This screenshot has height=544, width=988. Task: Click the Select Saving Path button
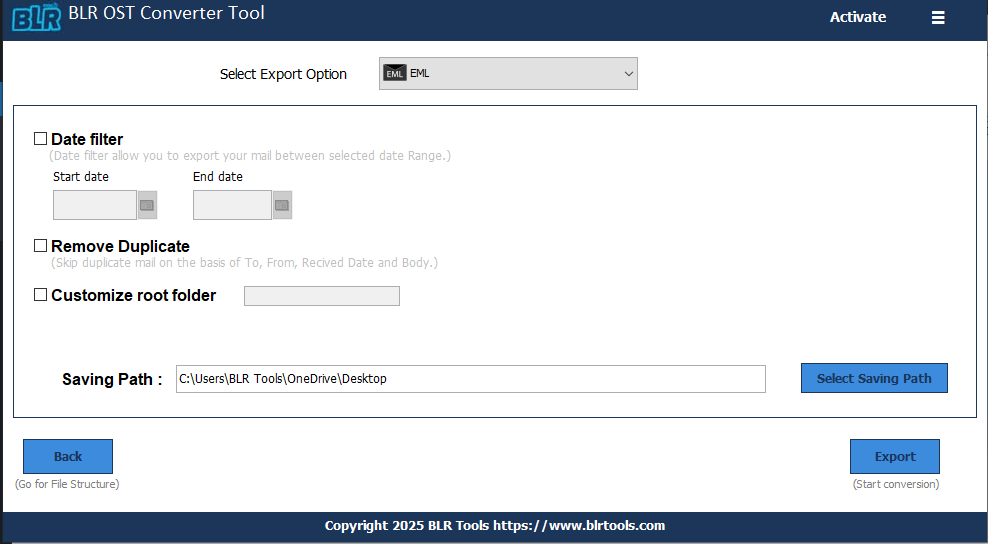(x=874, y=378)
